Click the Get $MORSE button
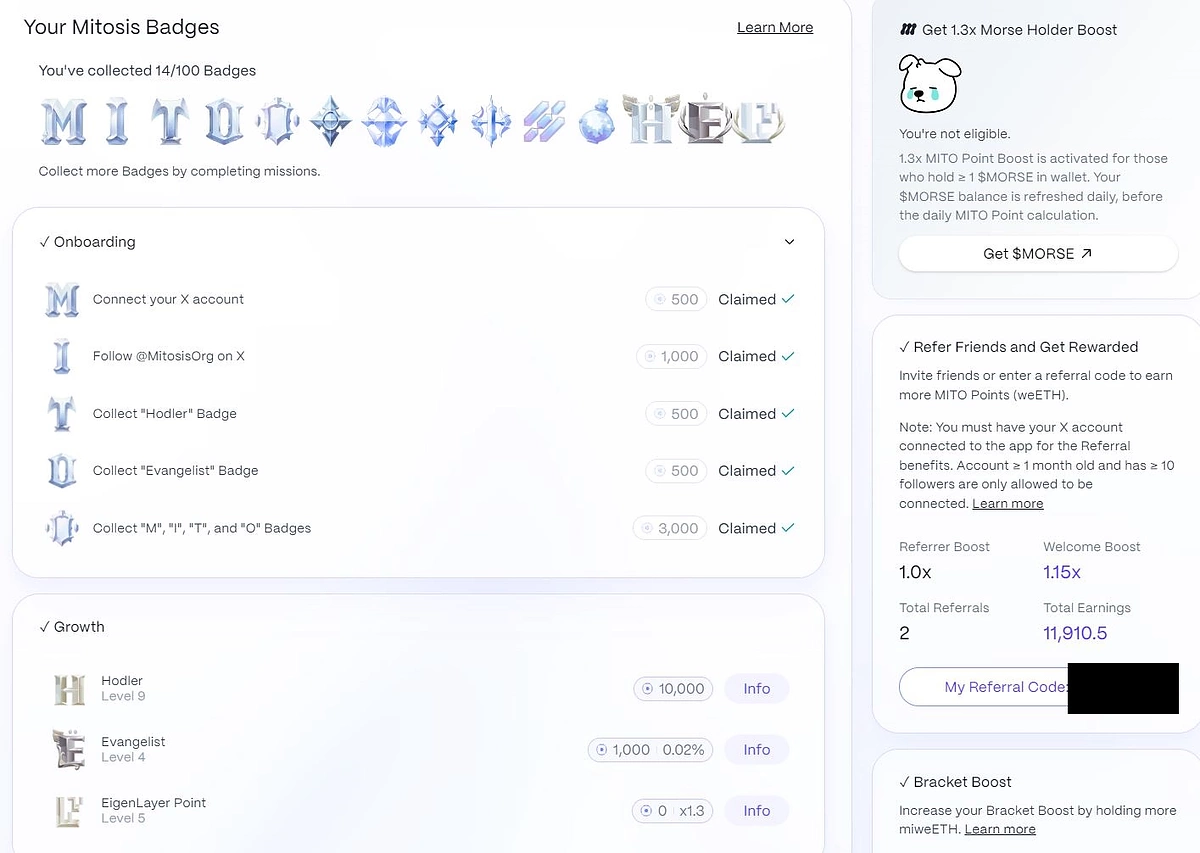 [x=1038, y=254]
